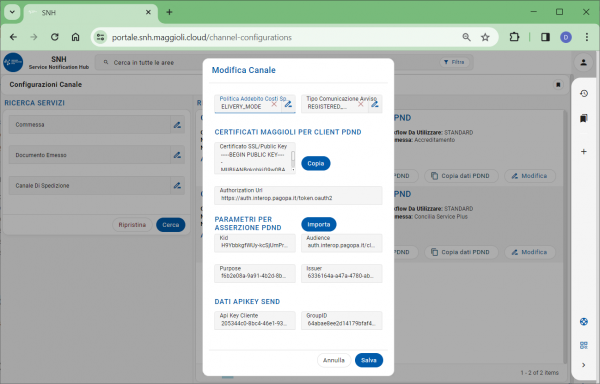Open the browser tab list dropdown
Viewport: 600px width, 384px height.
click(12, 12)
